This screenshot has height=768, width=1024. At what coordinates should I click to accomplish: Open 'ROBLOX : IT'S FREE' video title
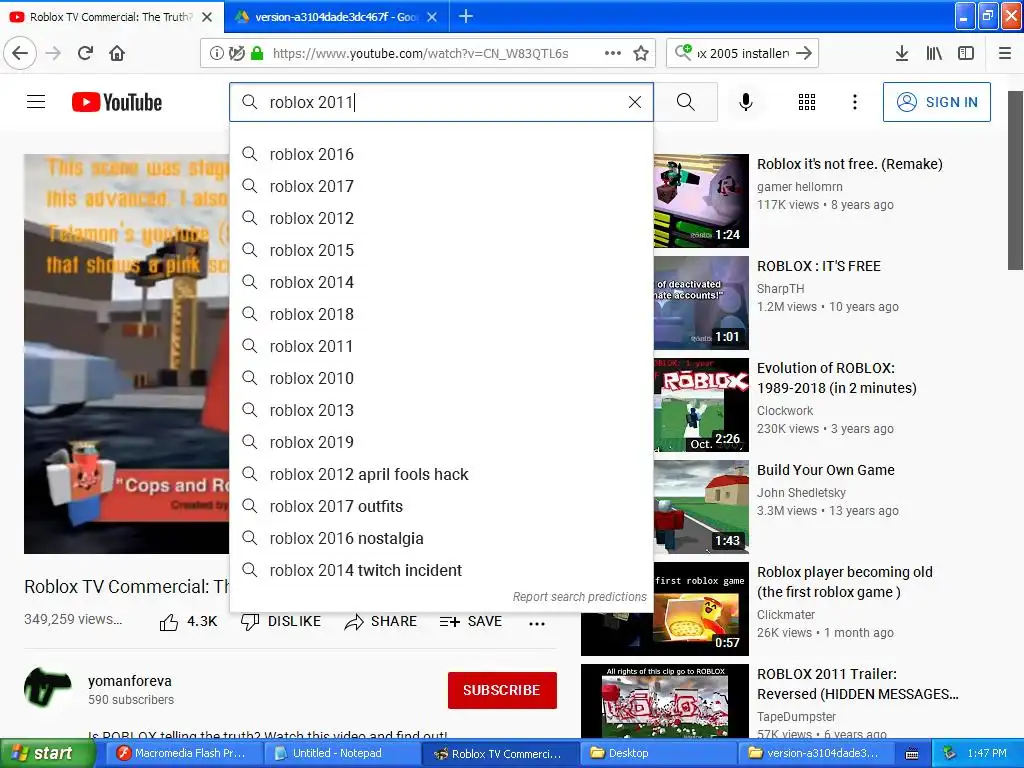tap(819, 266)
